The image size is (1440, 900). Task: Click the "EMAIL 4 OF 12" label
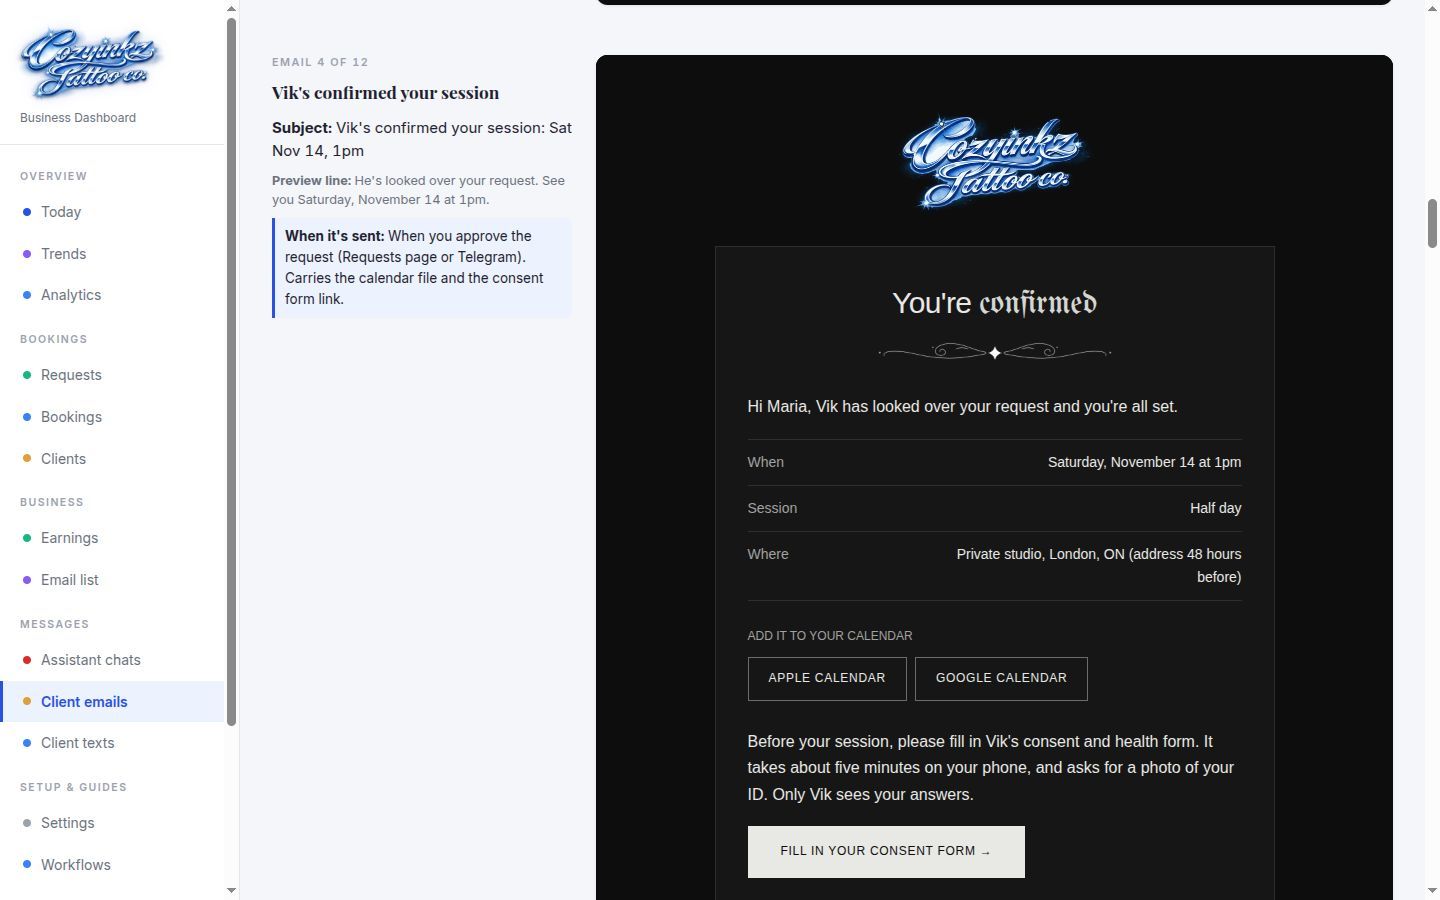pyautogui.click(x=320, y=62)
